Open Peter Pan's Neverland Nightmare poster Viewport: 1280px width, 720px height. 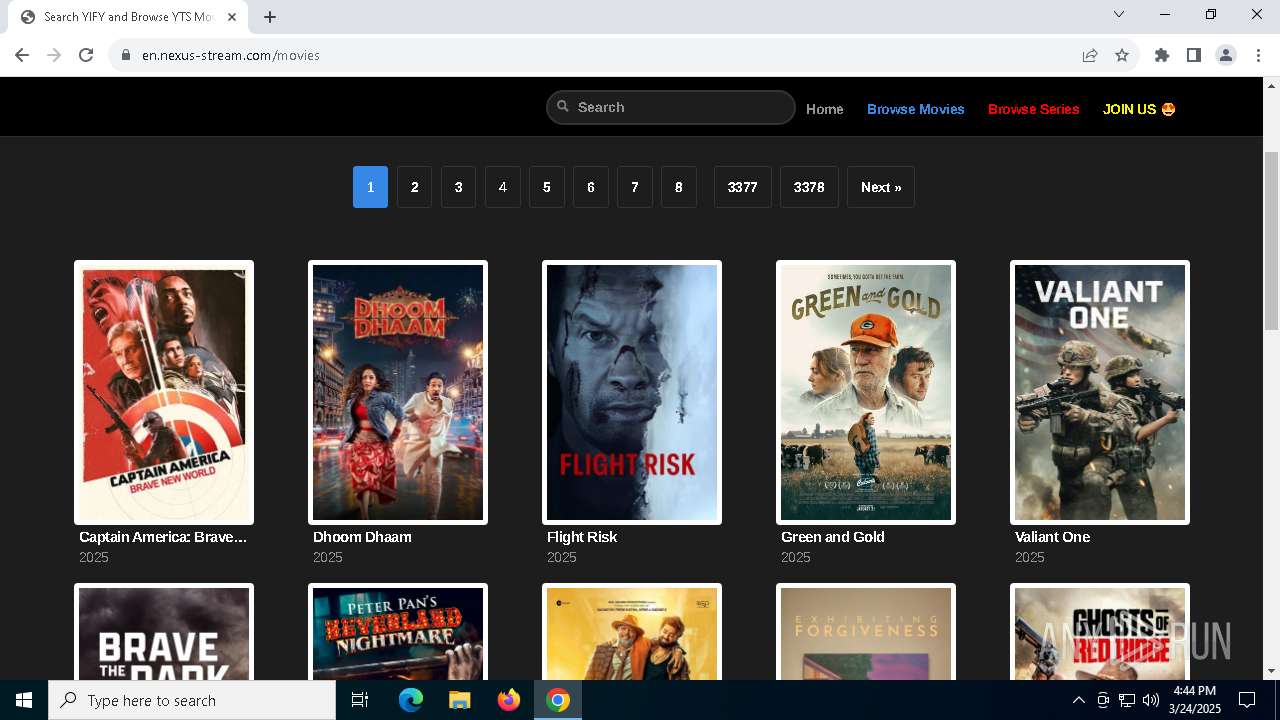(x=398, y=632)
